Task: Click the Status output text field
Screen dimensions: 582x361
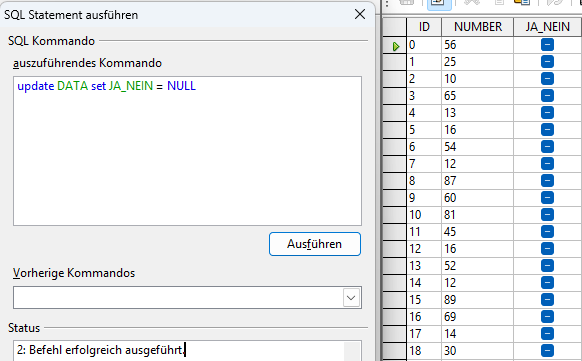Action: click(178, 351)
